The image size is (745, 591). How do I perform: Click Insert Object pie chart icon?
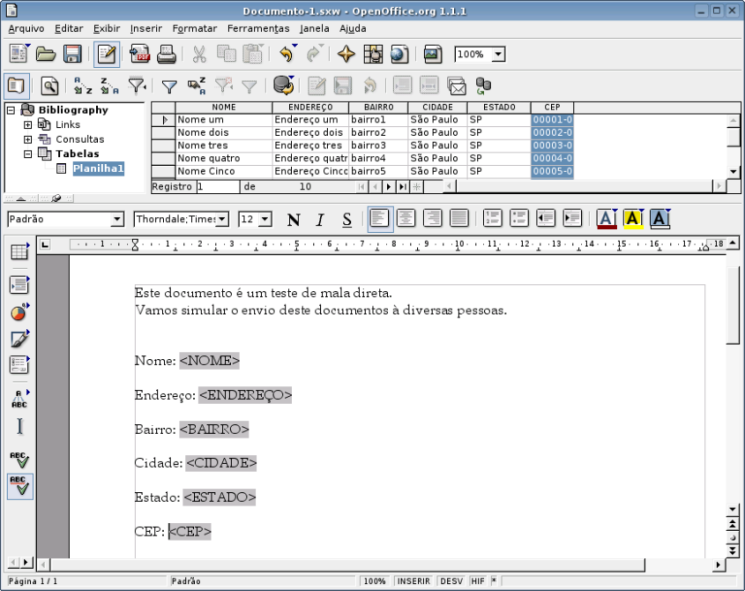pos(19,312)
